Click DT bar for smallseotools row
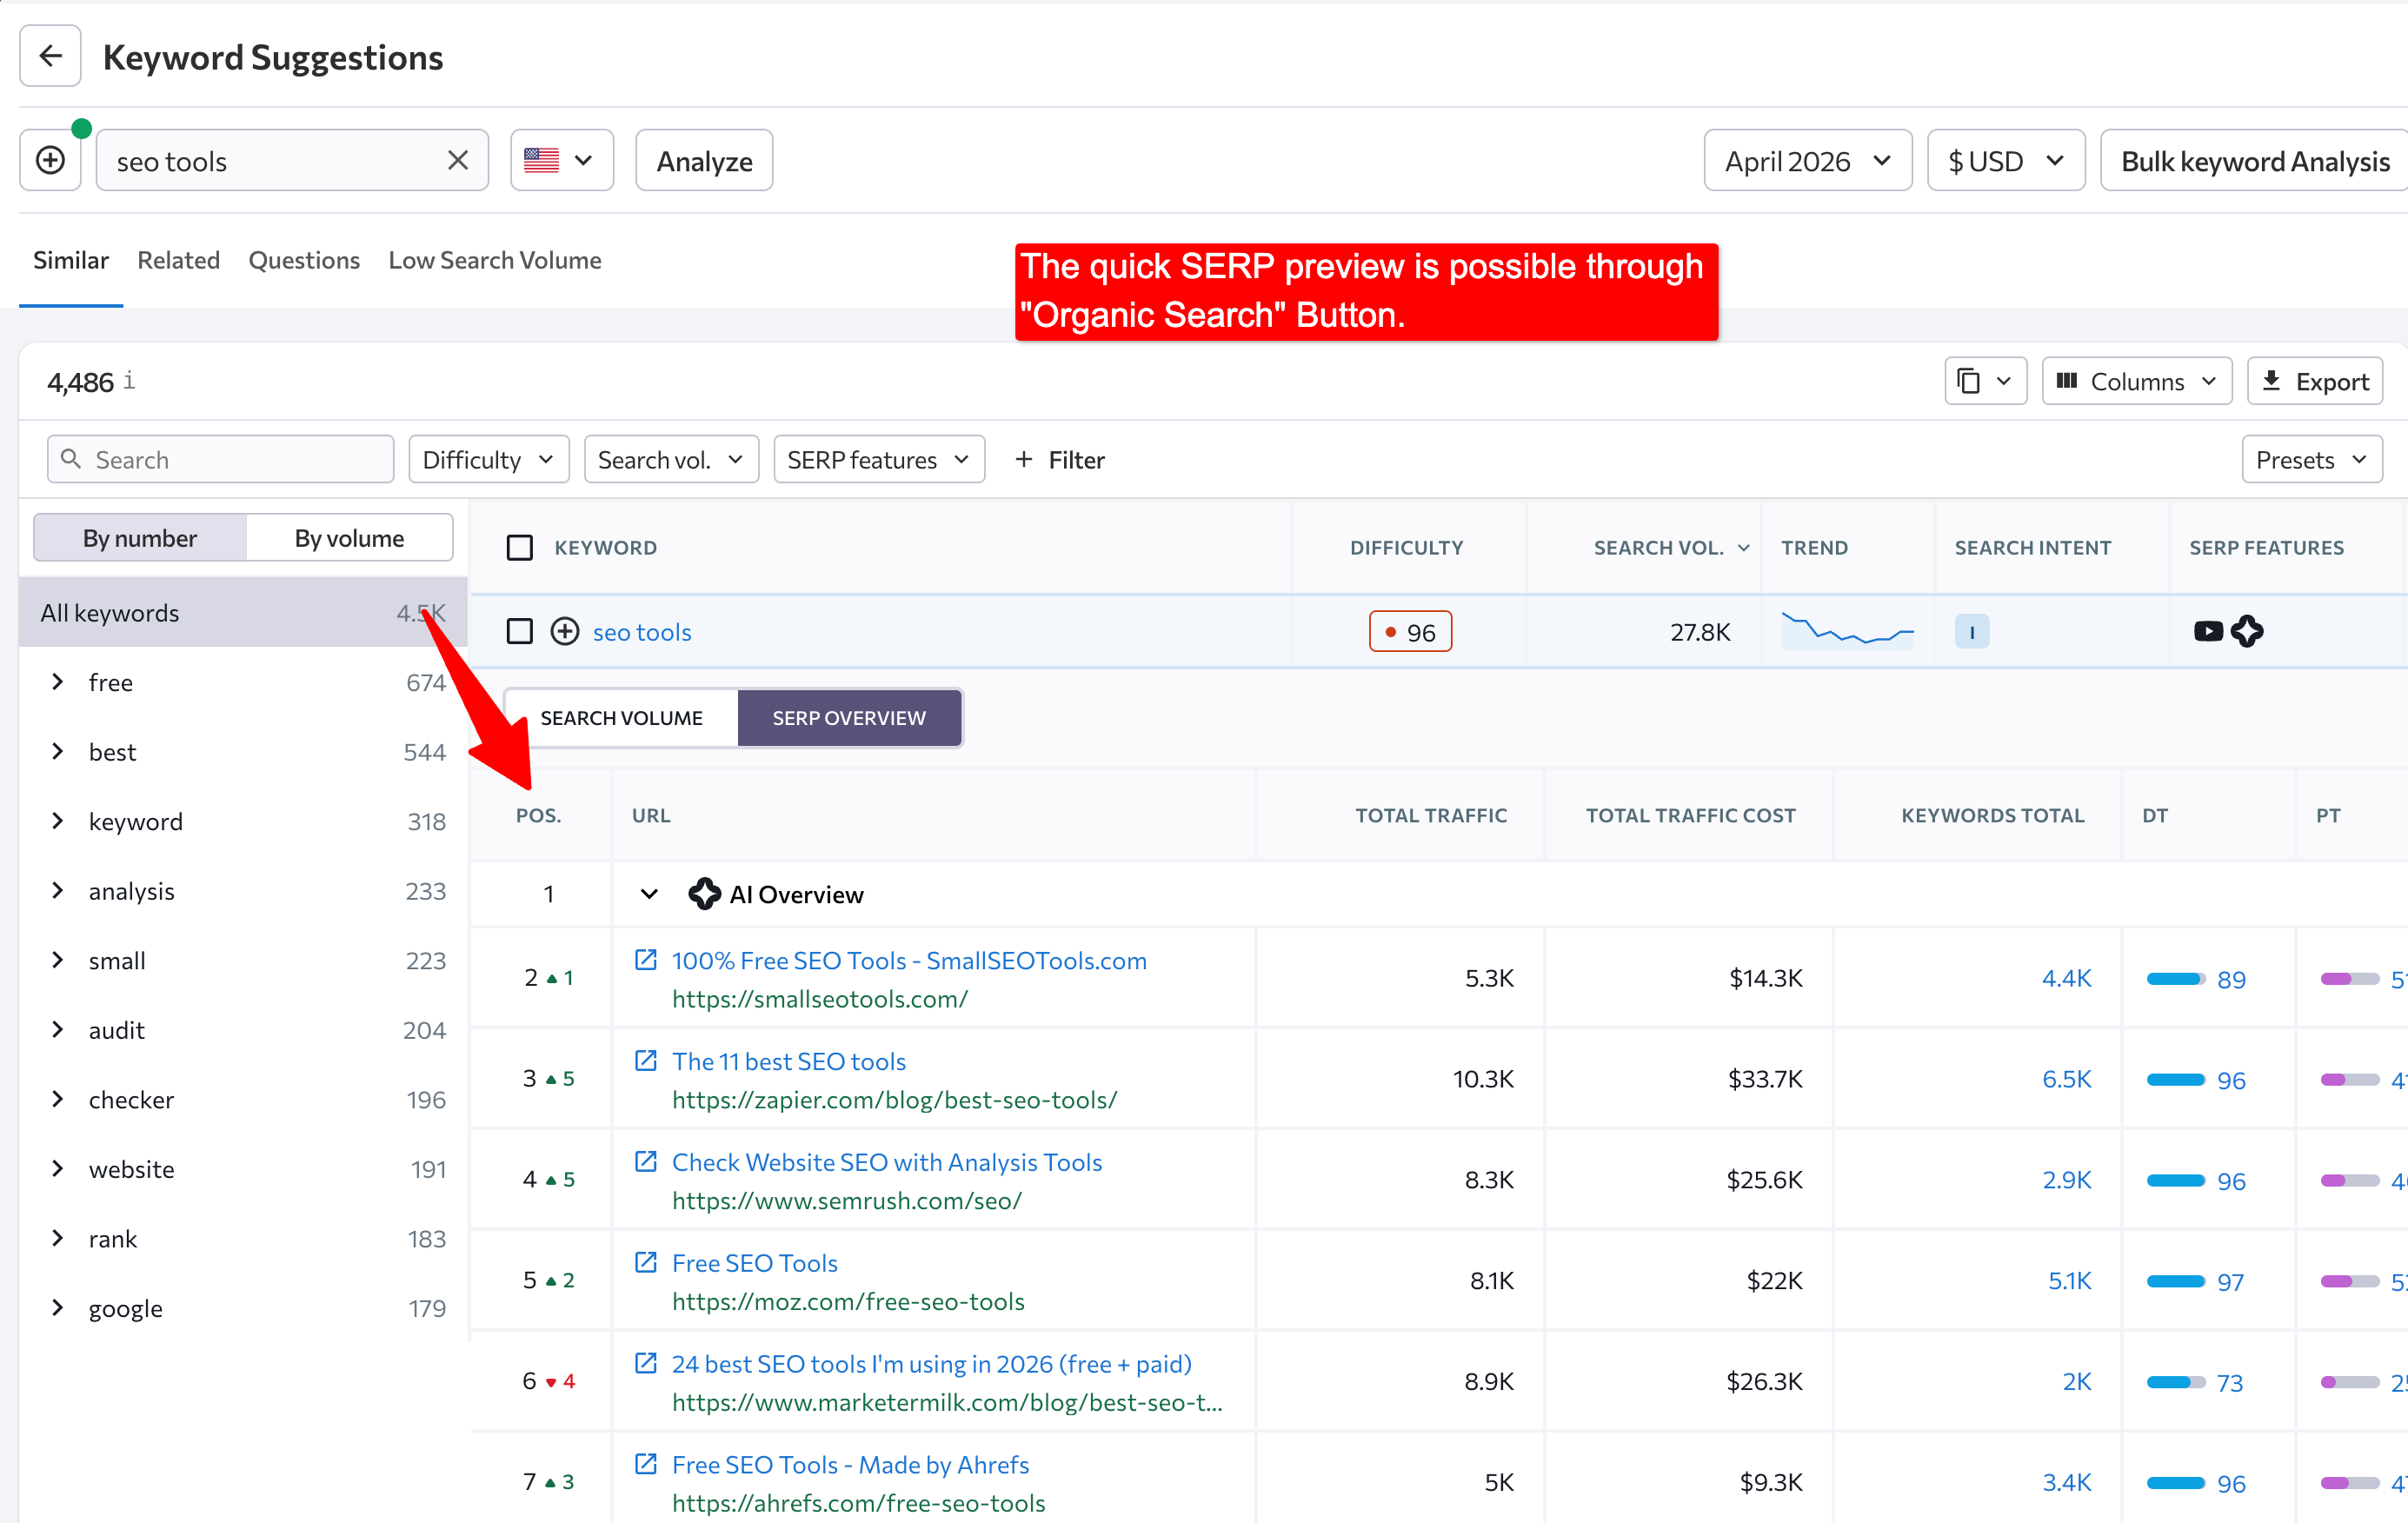This screenshot has width=2408, height=1523. pyautogui.click(x=2176, y=979)
